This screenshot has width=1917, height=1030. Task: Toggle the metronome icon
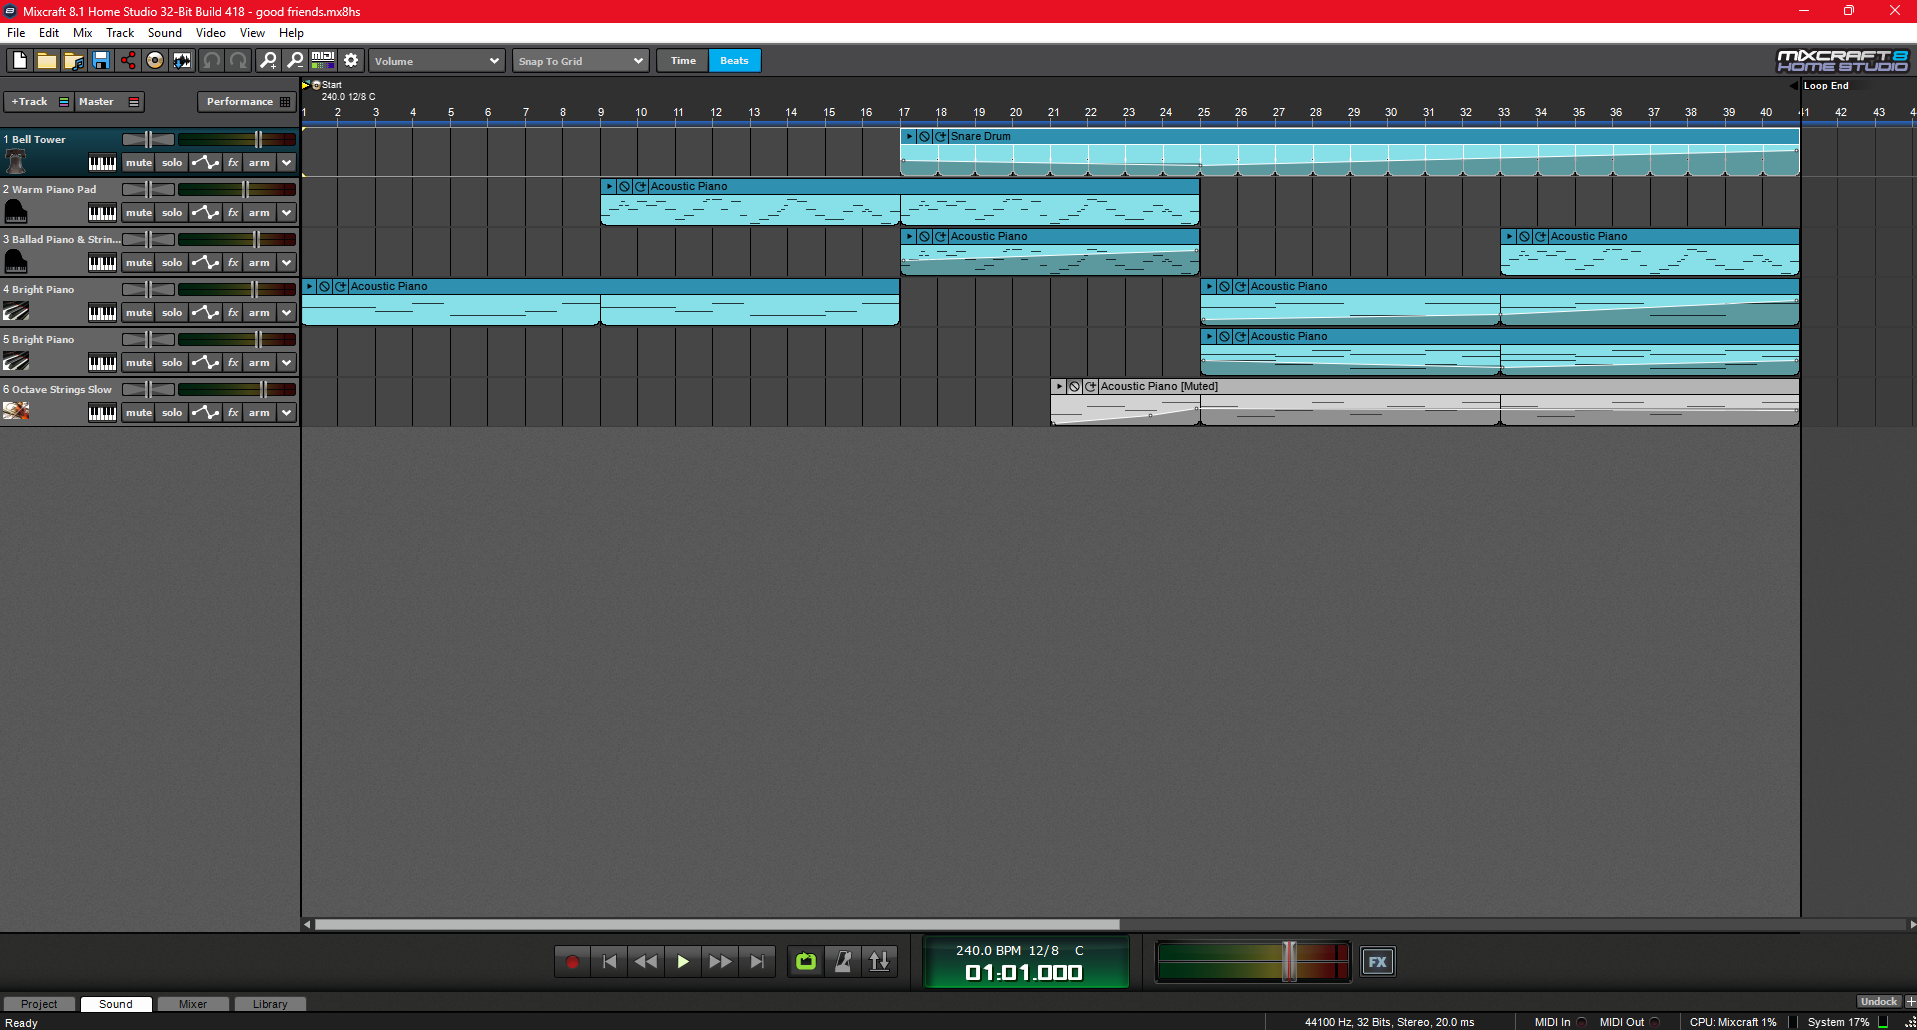tap(843, 962)
